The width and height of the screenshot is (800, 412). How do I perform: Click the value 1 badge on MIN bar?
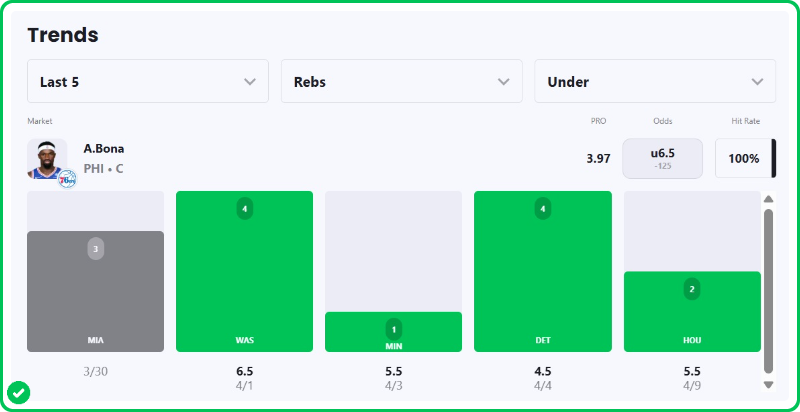coord(393,329)
